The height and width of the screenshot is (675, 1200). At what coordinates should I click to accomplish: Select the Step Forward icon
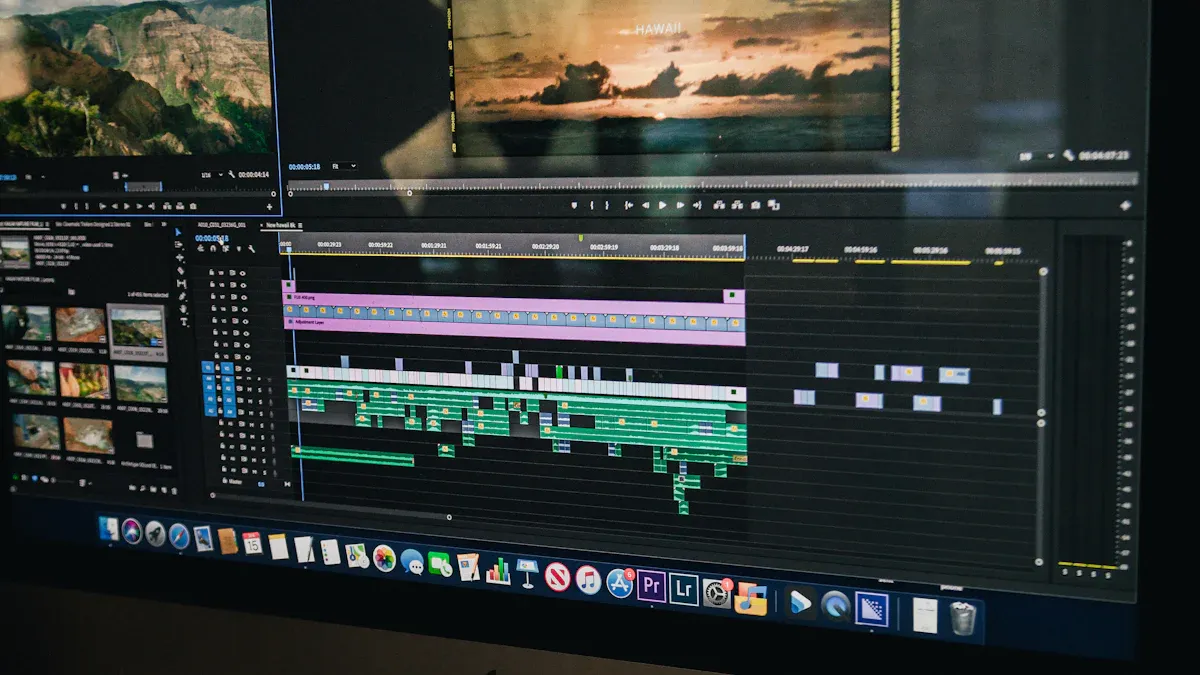[x=680, y=204]
